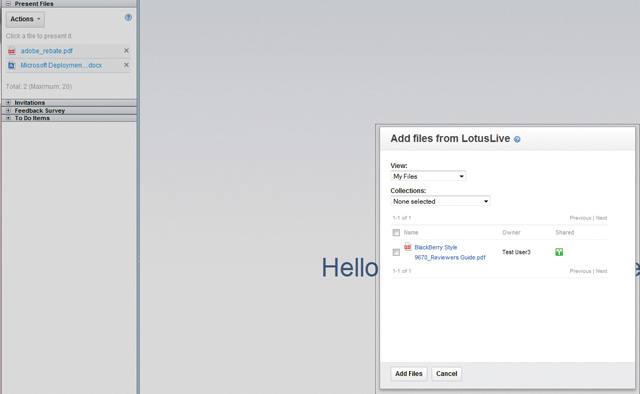This screenshot has height=394, width=640.
Task: Click Previous link below the file list
Action: pos(580,271)
